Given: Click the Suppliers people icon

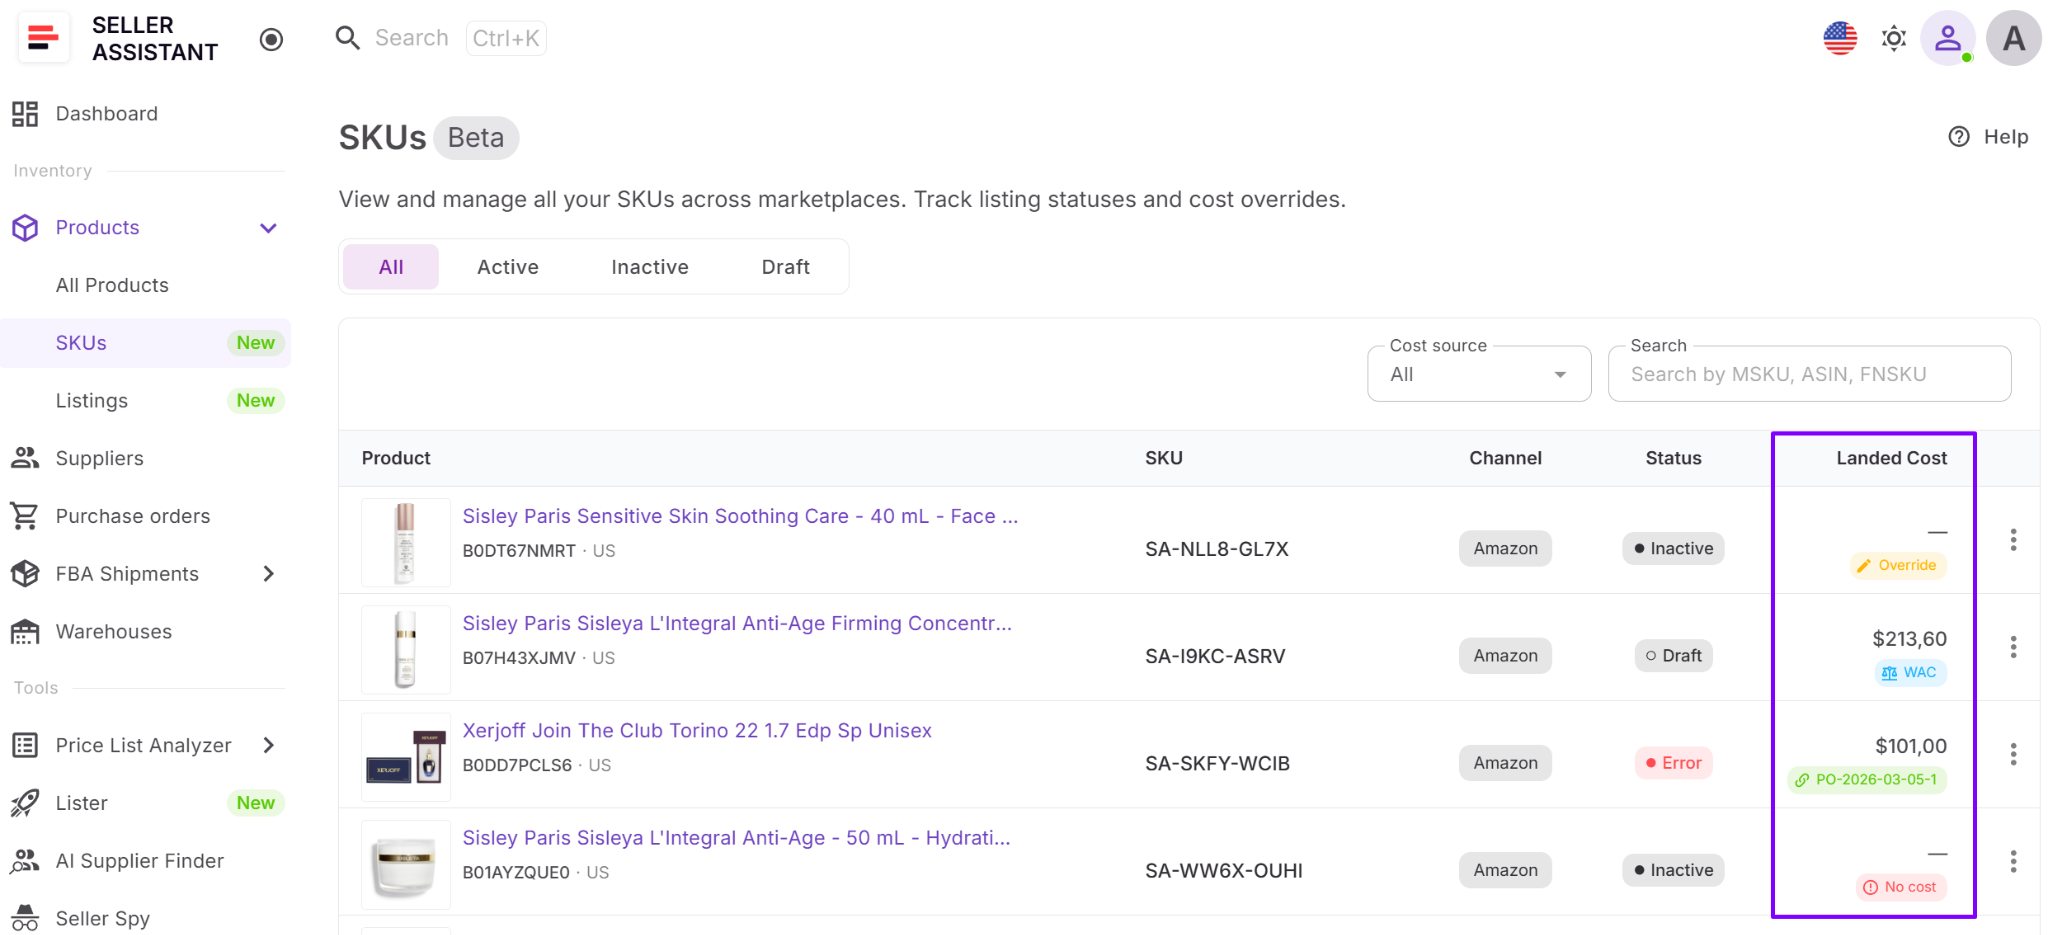Looking at the screenshot, I should [x=25, y=458].
